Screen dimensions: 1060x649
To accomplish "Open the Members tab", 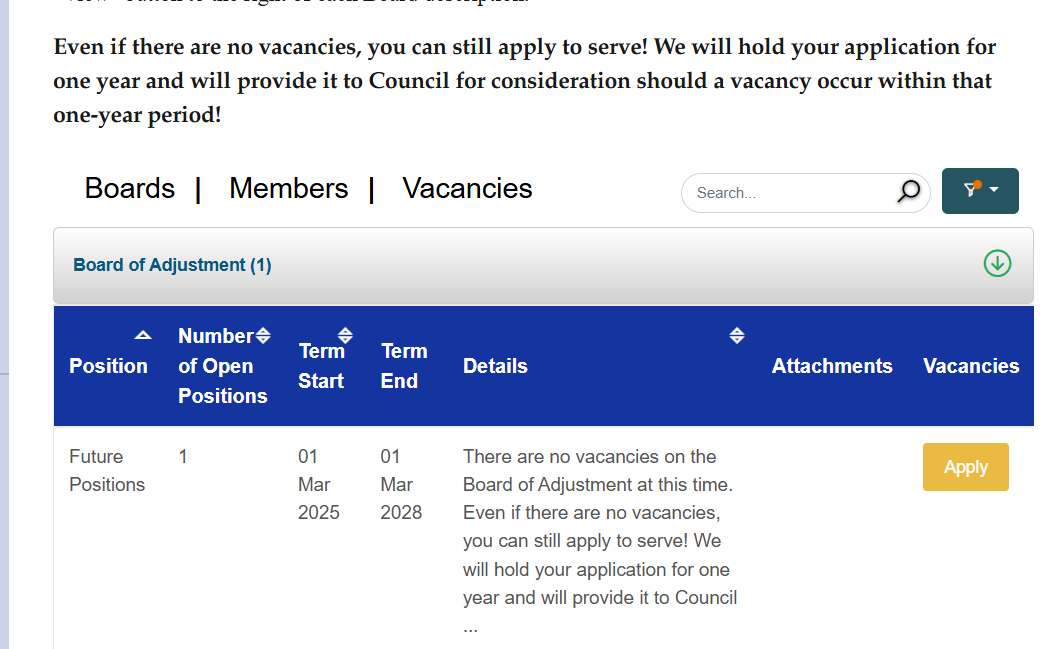I will click(288, 188).
